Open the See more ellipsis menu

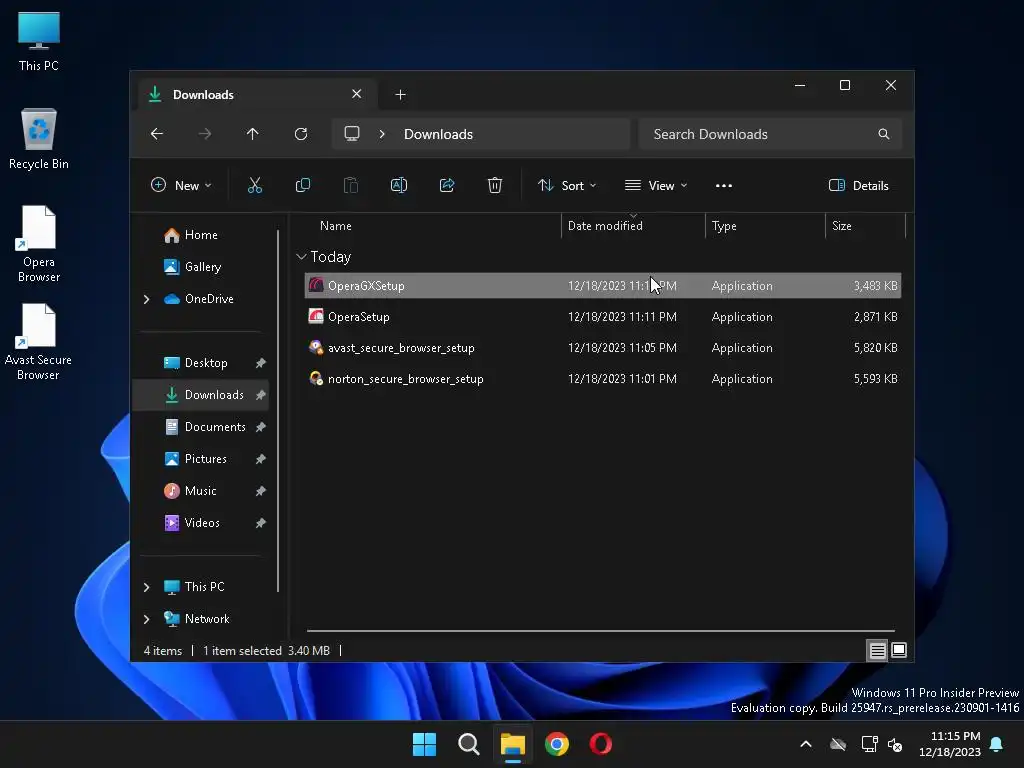click(724, 185)
